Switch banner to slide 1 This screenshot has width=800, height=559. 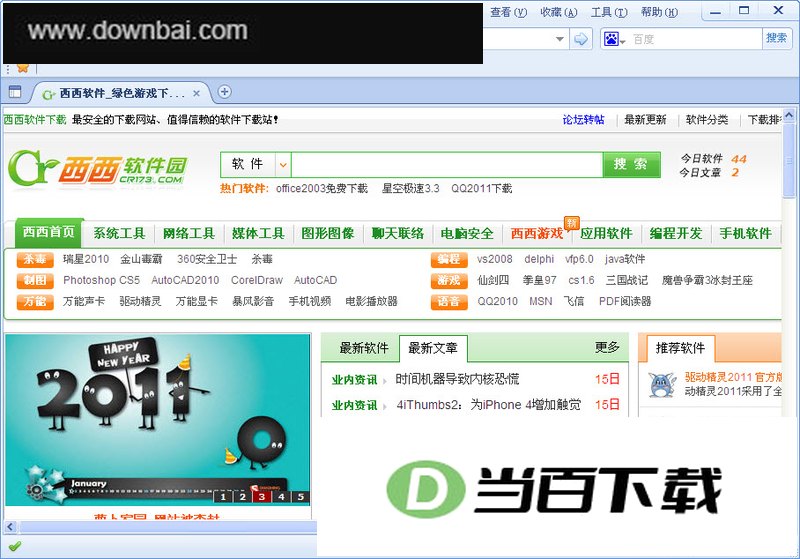pyautogui.click(x=223, y=496)
